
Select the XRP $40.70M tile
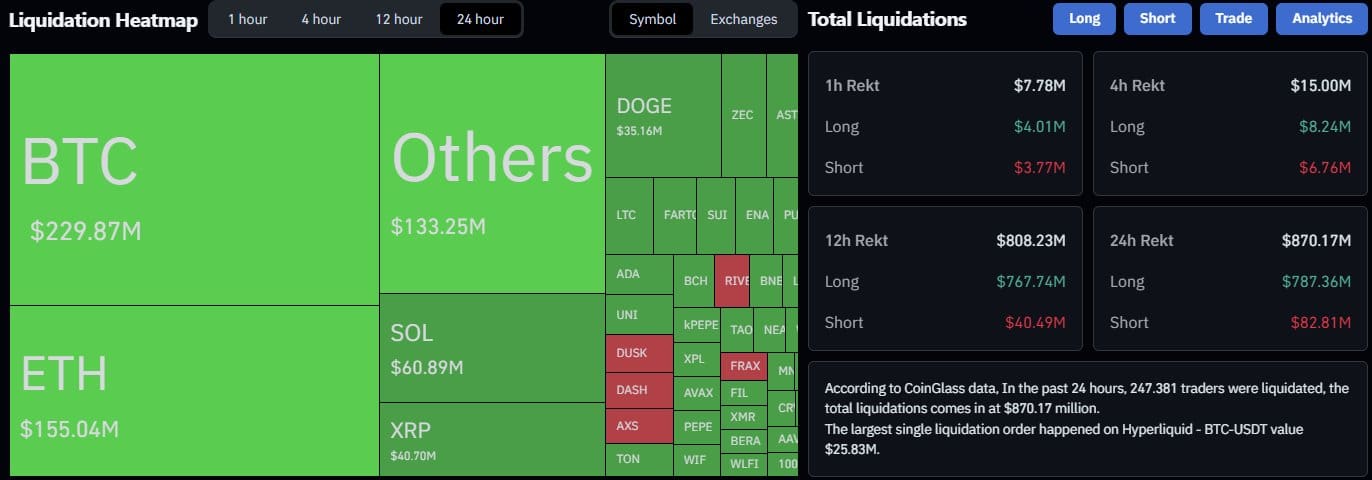pyautogui.click(x=492, y=439)
